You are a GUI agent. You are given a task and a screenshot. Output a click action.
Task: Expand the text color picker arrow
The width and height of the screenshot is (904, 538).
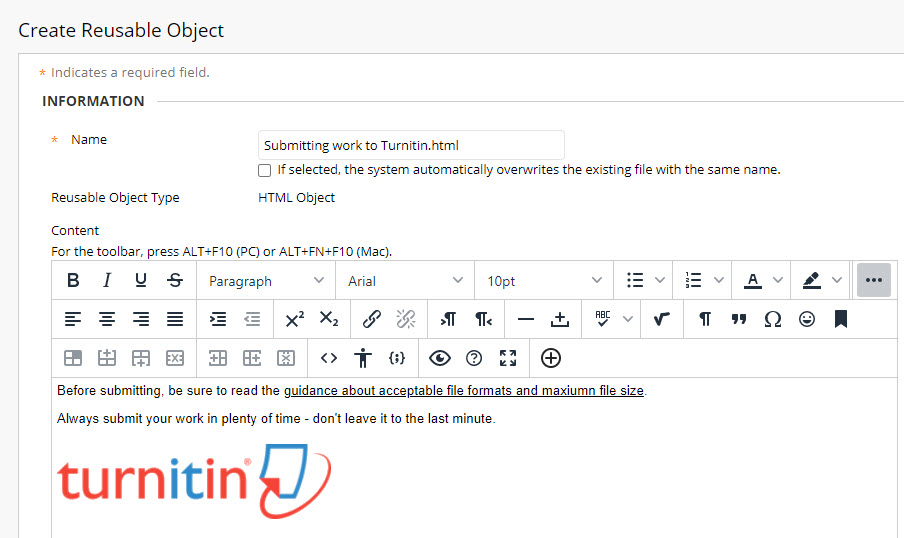point(778,280)
